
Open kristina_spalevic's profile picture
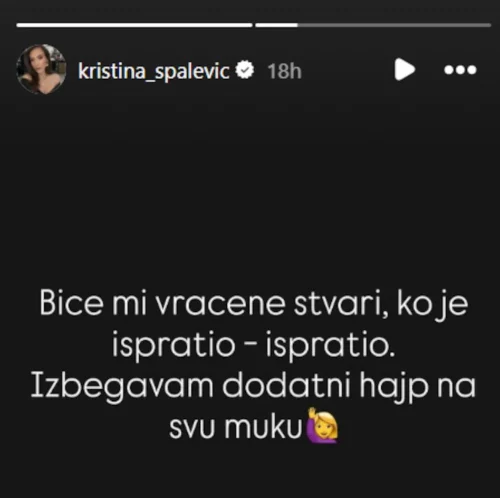[x=41, y=69]
